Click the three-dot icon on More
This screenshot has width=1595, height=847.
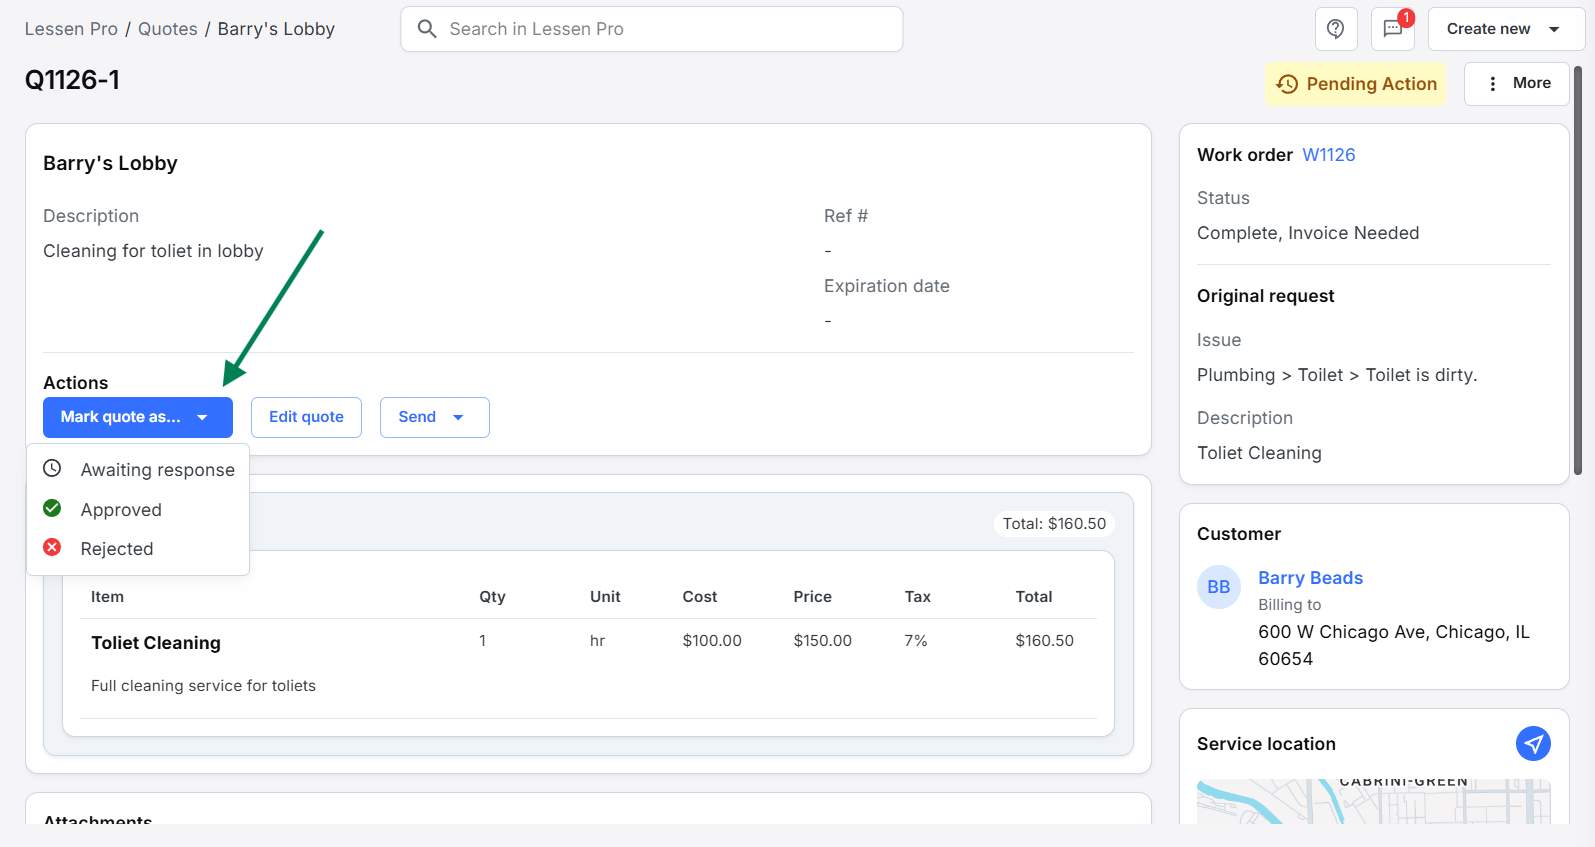(x=1492, y=84)
